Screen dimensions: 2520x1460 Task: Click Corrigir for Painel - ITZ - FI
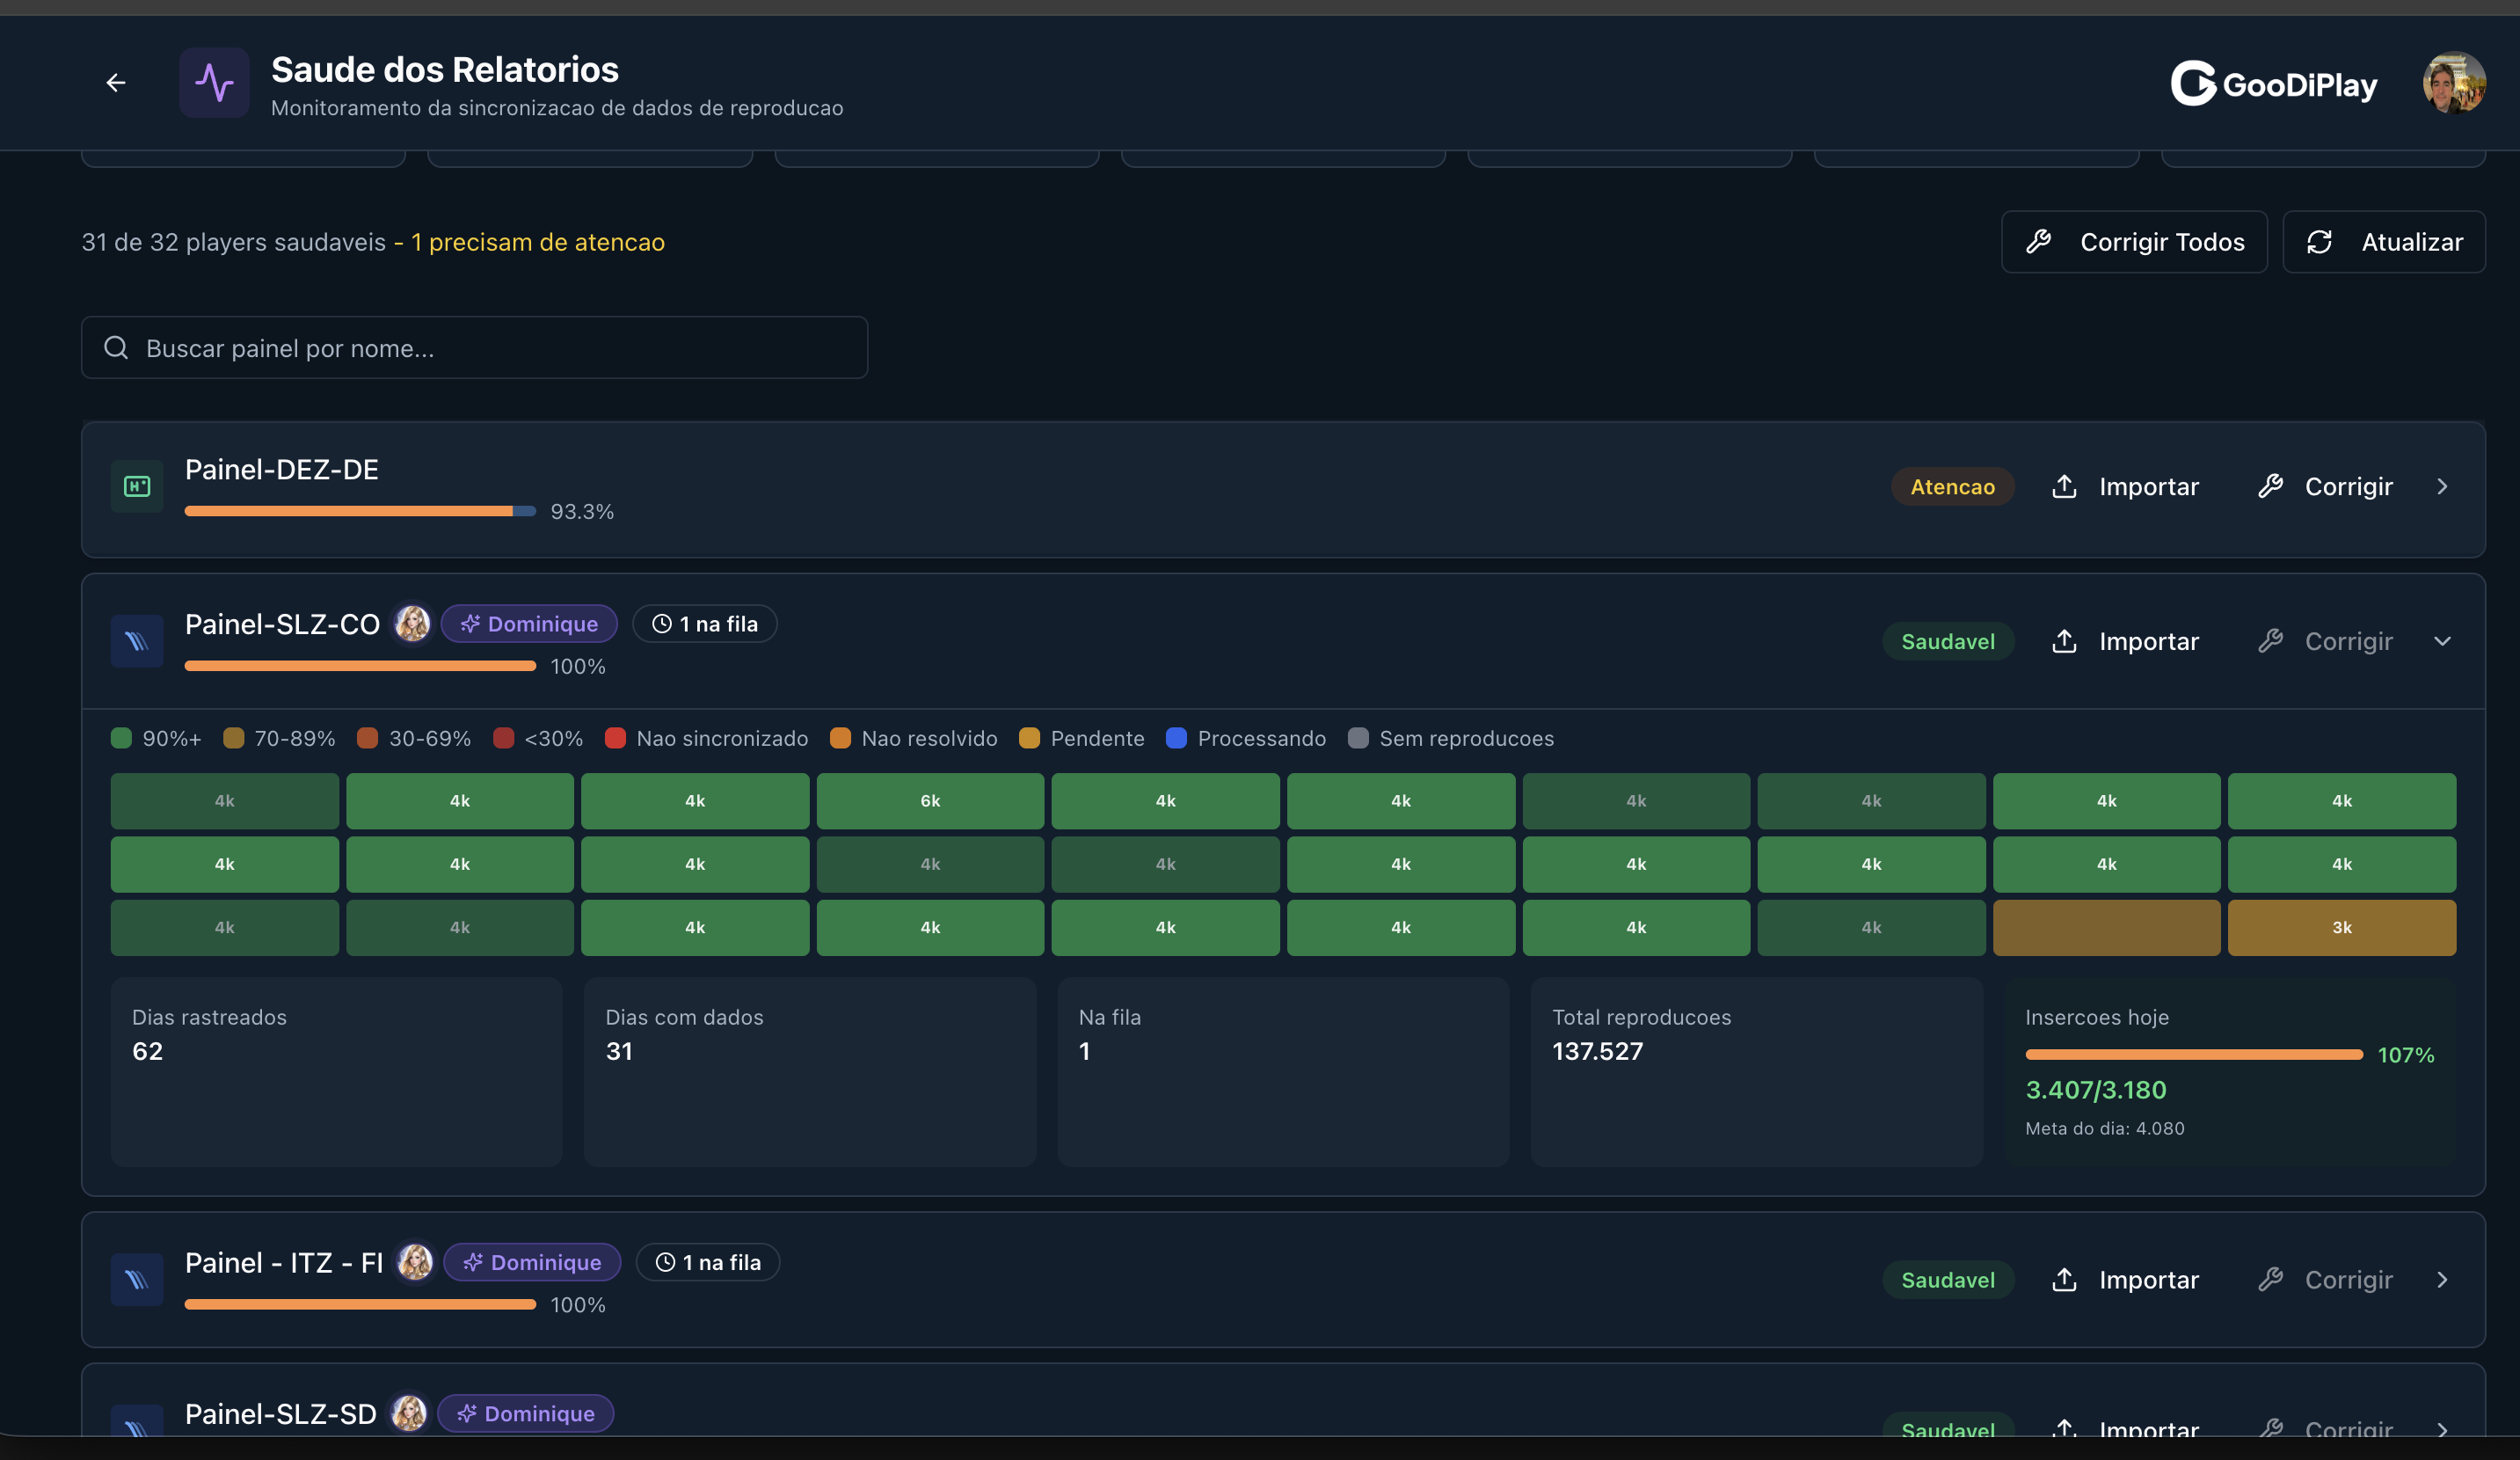[2325, 1280]
